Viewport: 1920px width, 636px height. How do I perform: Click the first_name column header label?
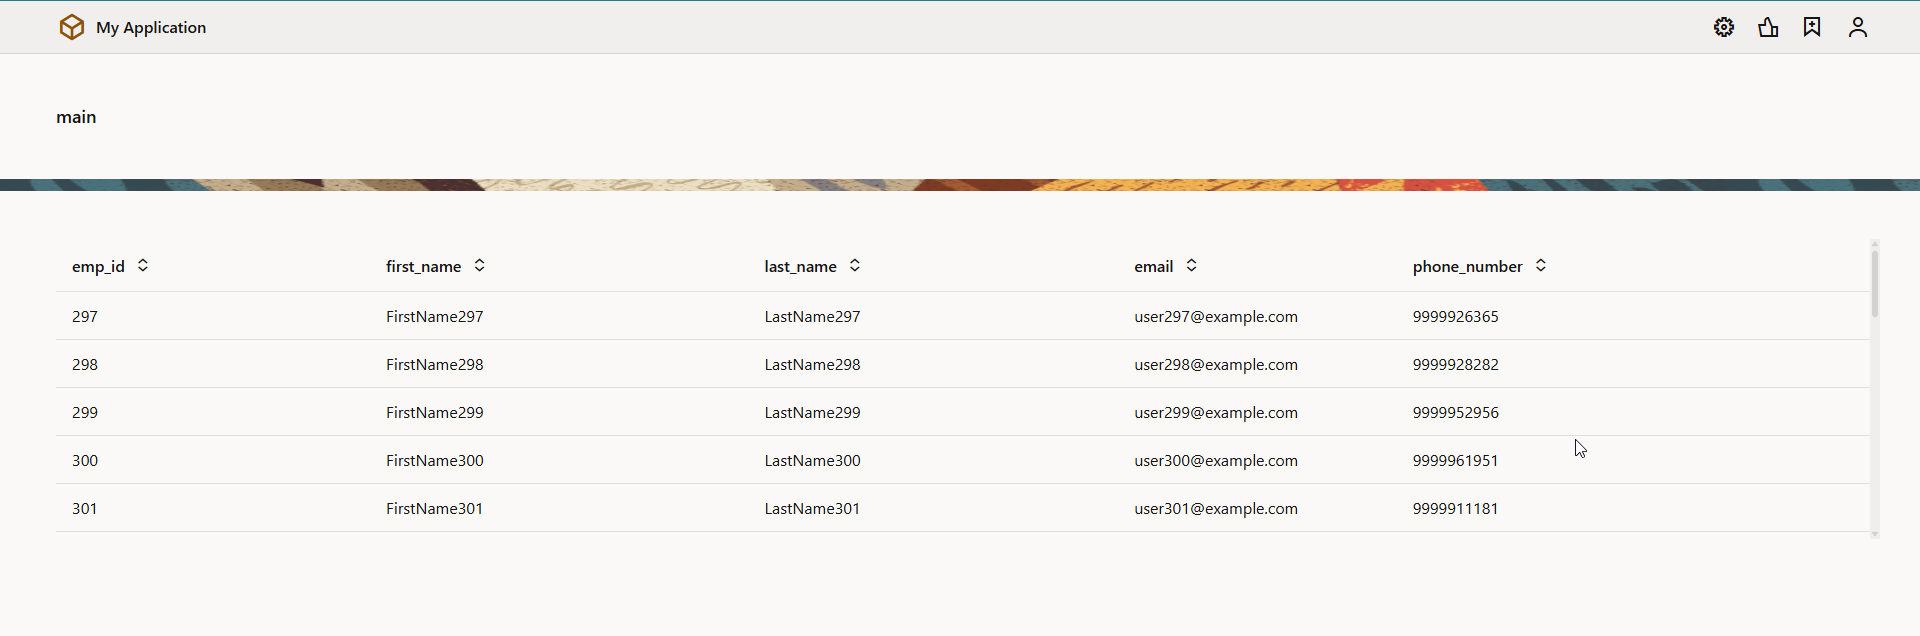click(423, 266)
